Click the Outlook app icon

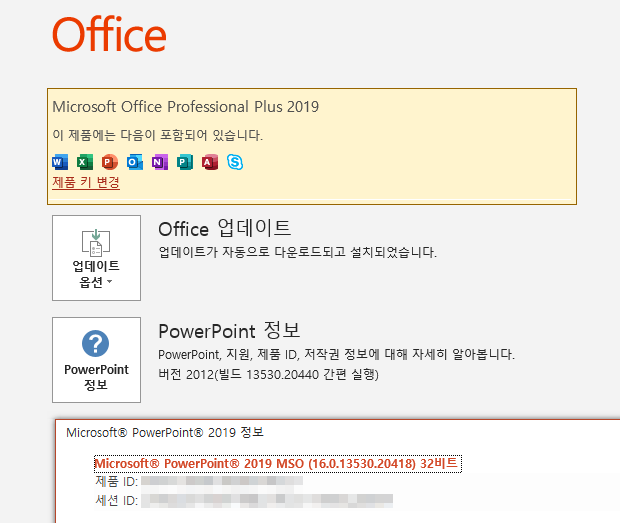[135, 162]
